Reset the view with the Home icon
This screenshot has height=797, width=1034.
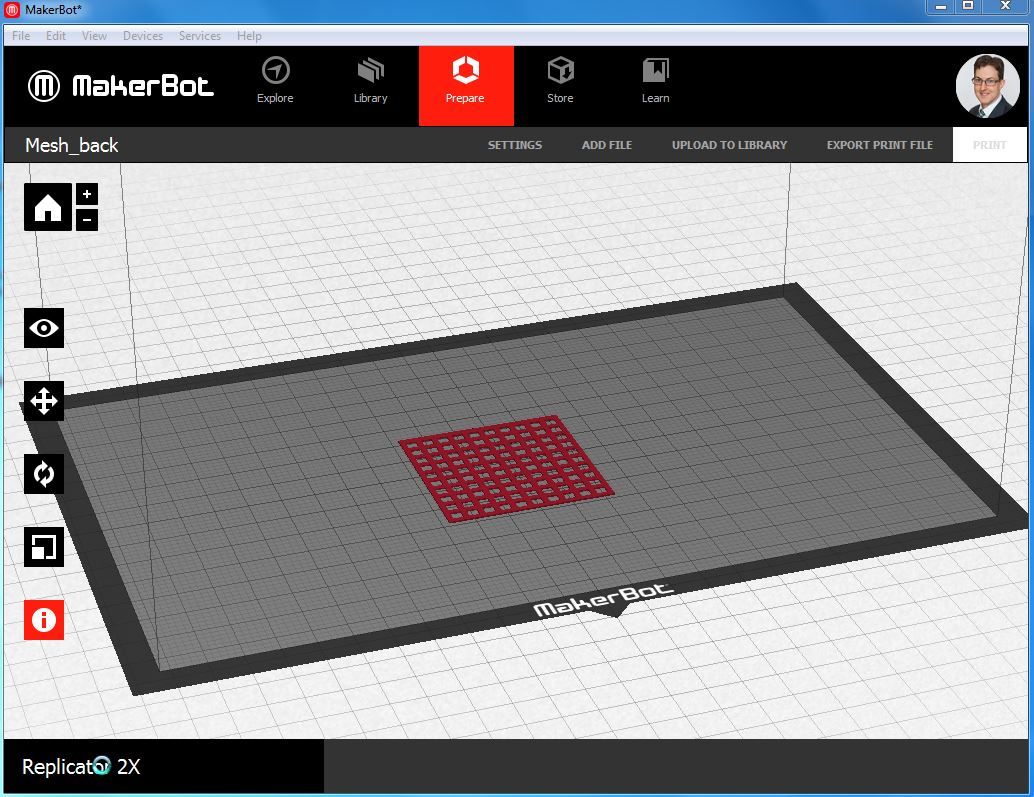point(46,206)
